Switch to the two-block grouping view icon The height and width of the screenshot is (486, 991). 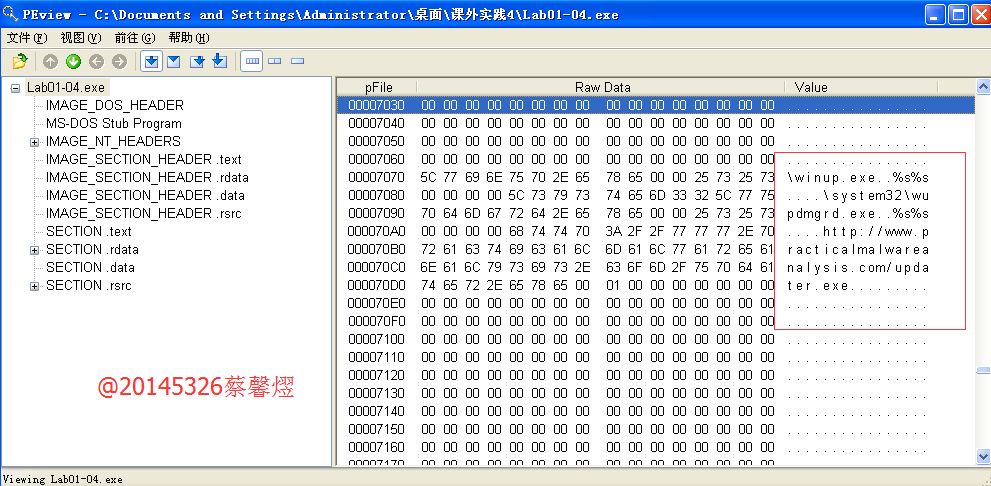[x=275, y=62]
